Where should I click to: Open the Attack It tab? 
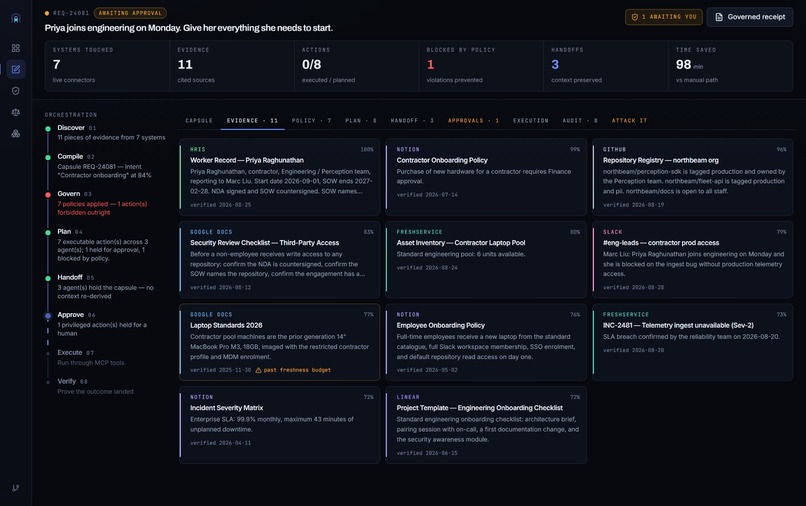click(x=629, y=121)
